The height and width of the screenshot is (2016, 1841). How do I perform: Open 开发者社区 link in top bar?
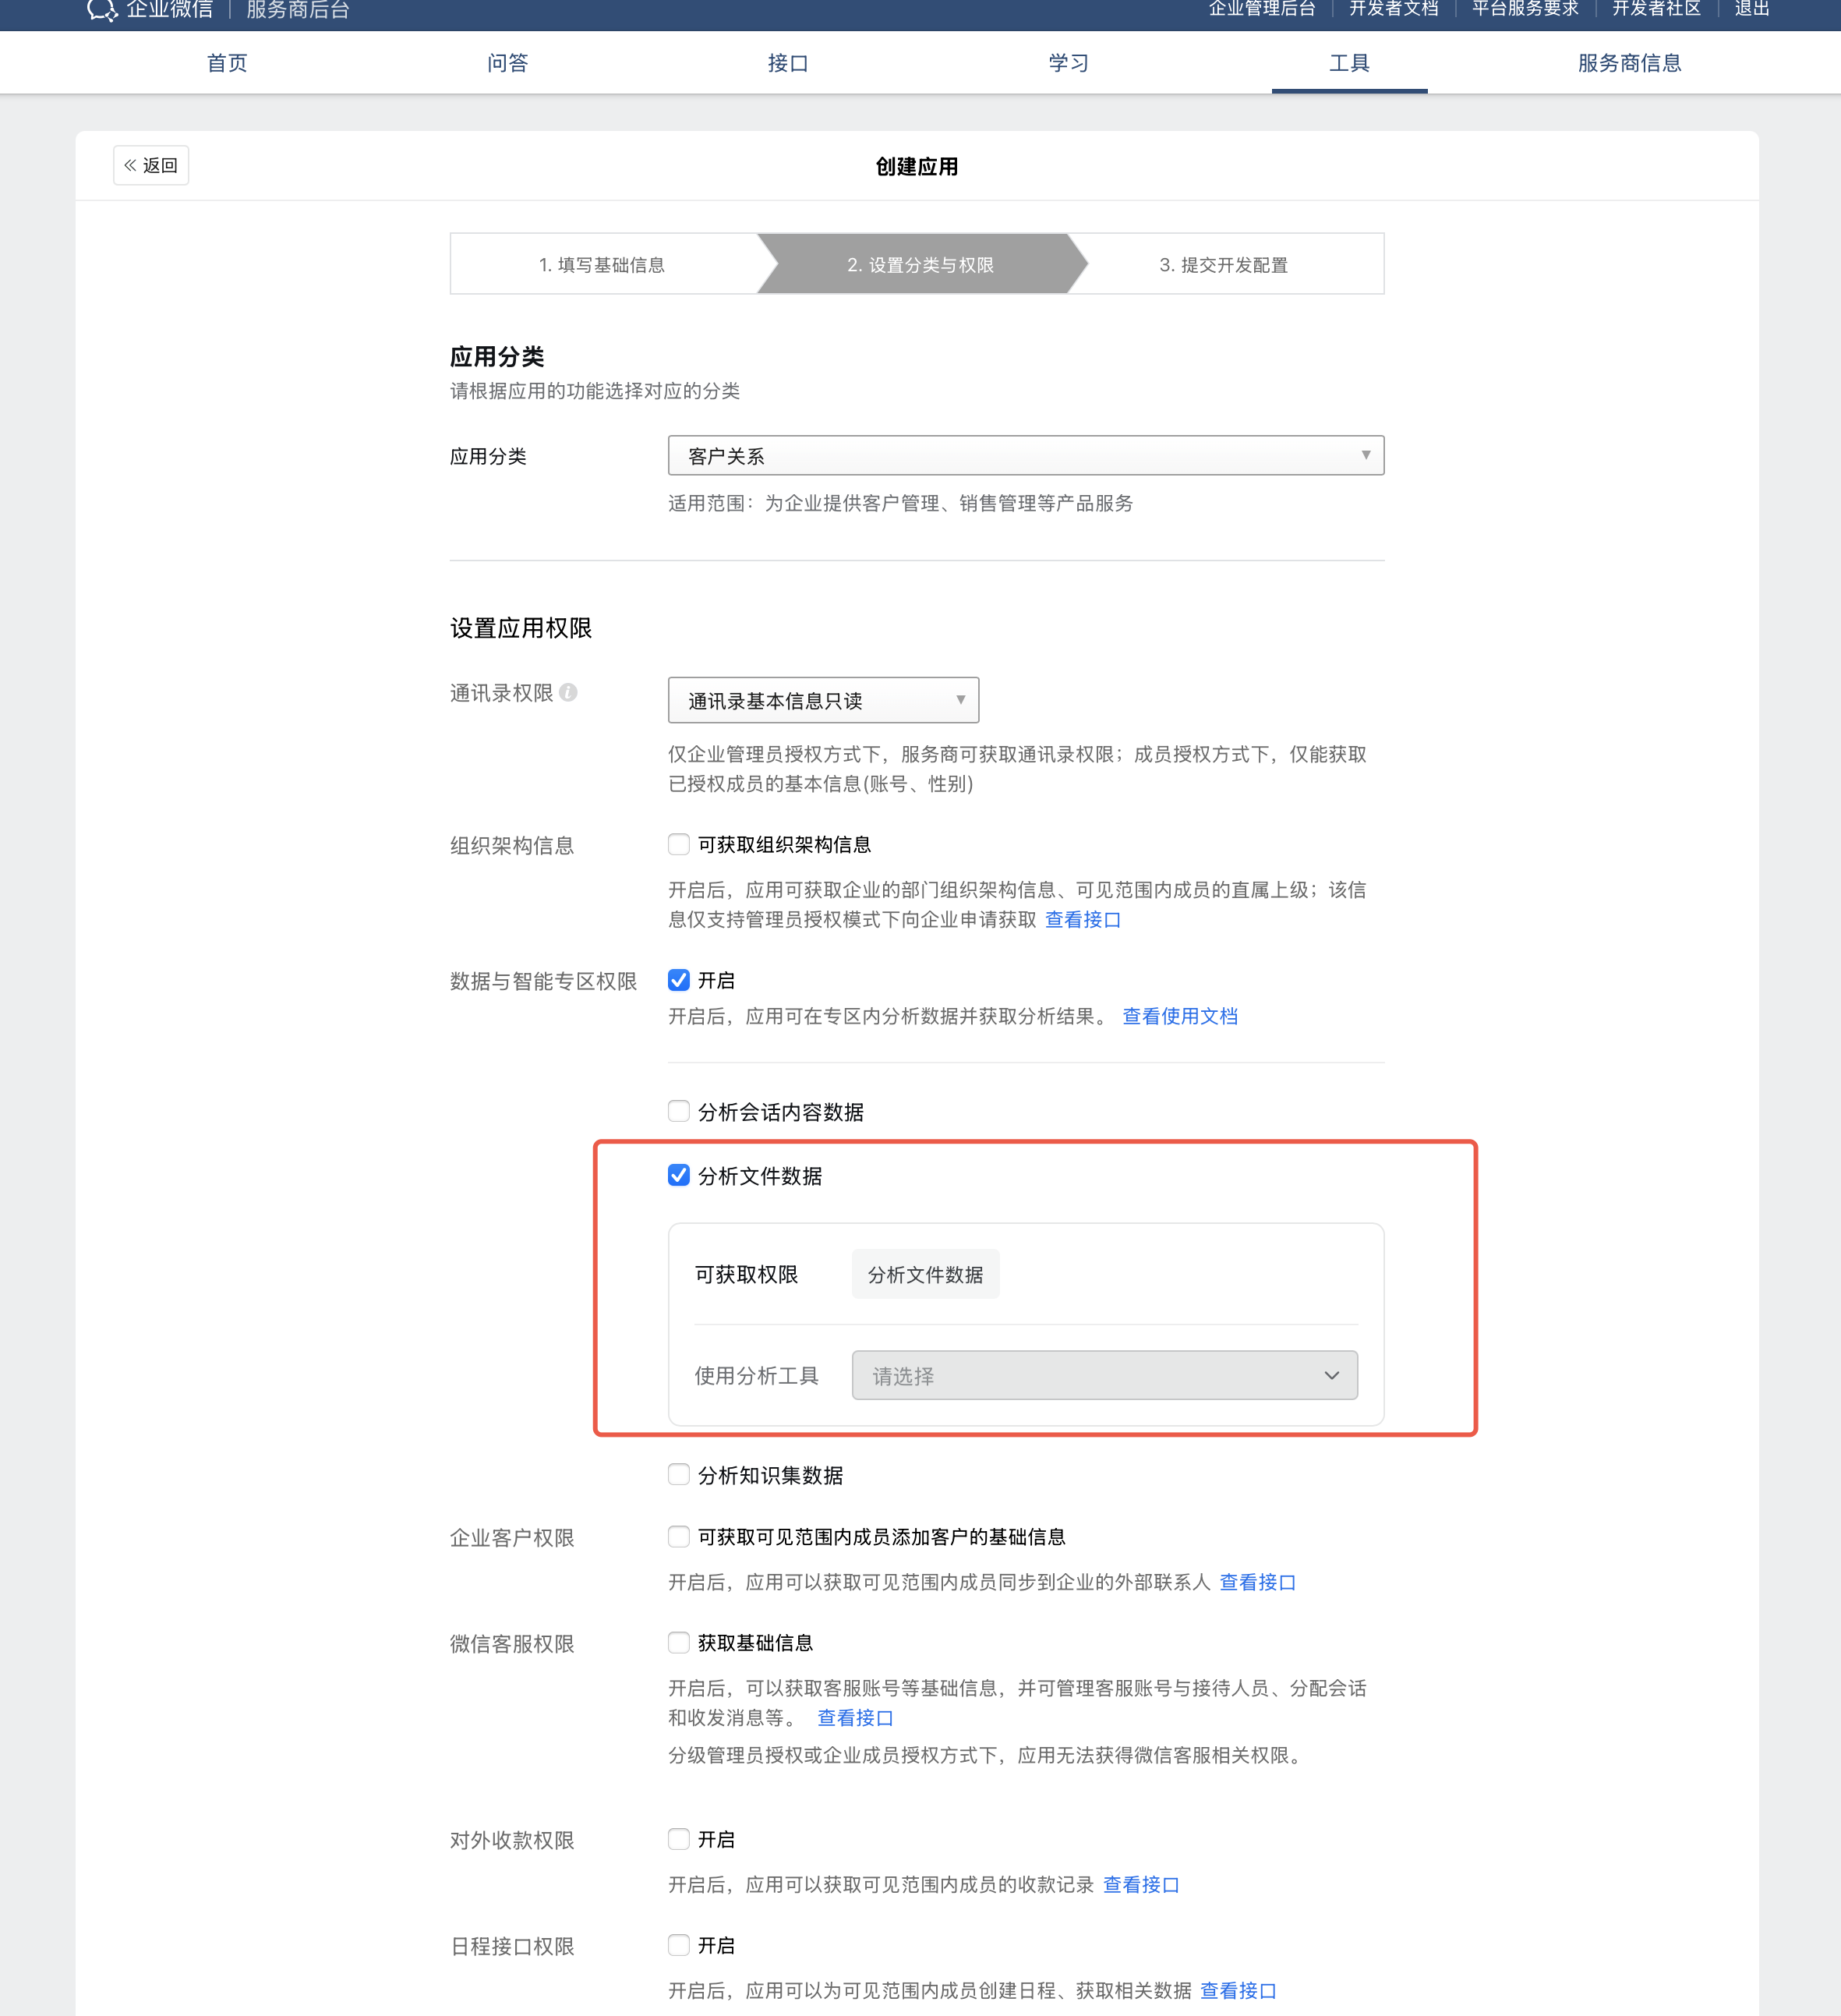pos(1656,9)
